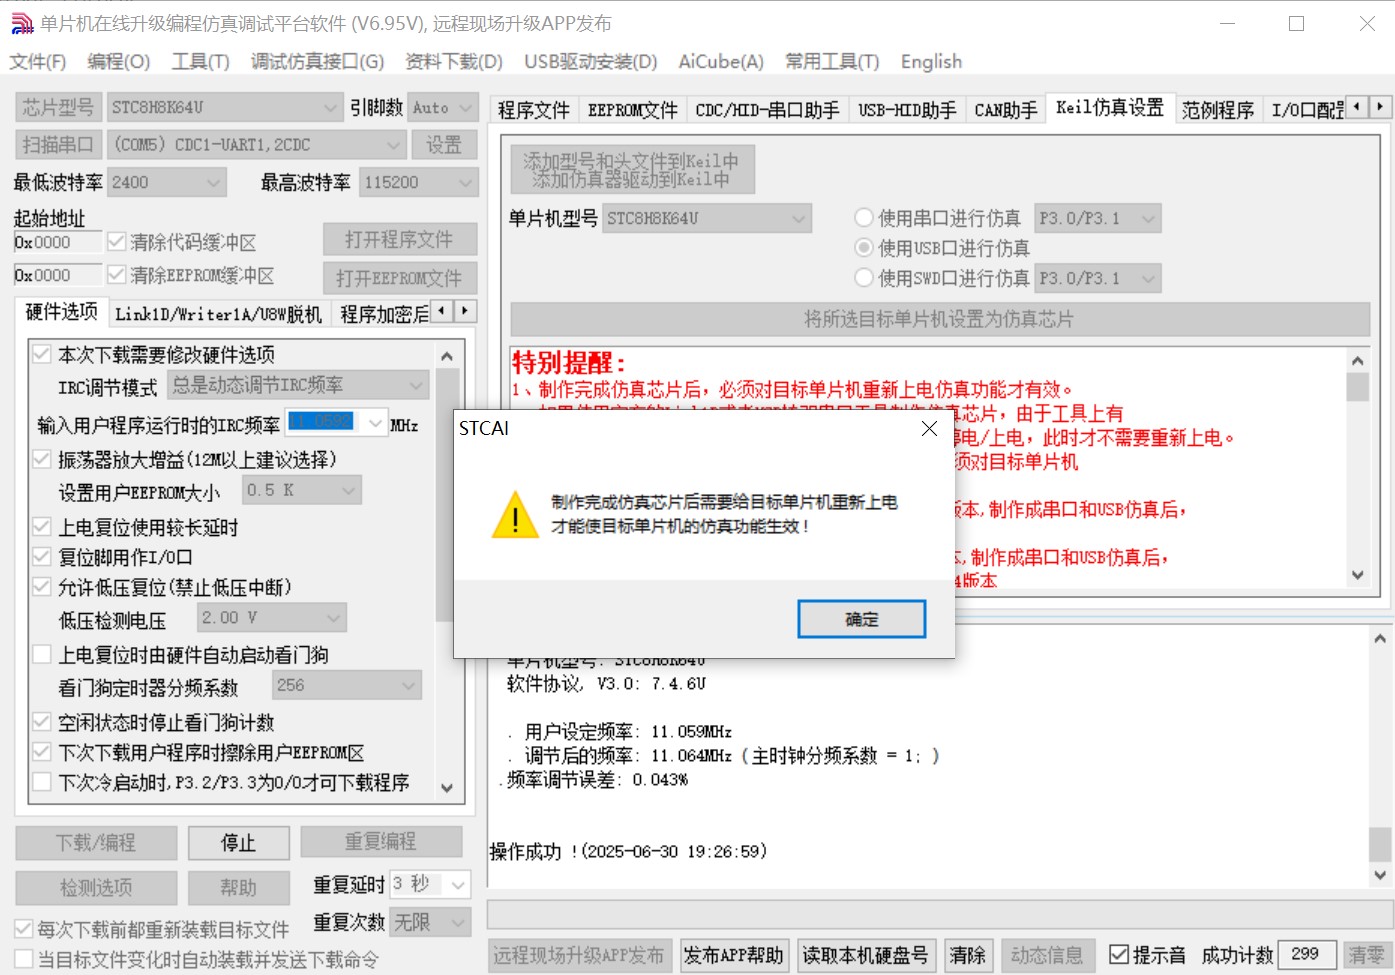The width and height of the screenshot is (1395, 975).
Task: Toggle 清除EEPROM缓冲区 checkbox
Action: 116,274
